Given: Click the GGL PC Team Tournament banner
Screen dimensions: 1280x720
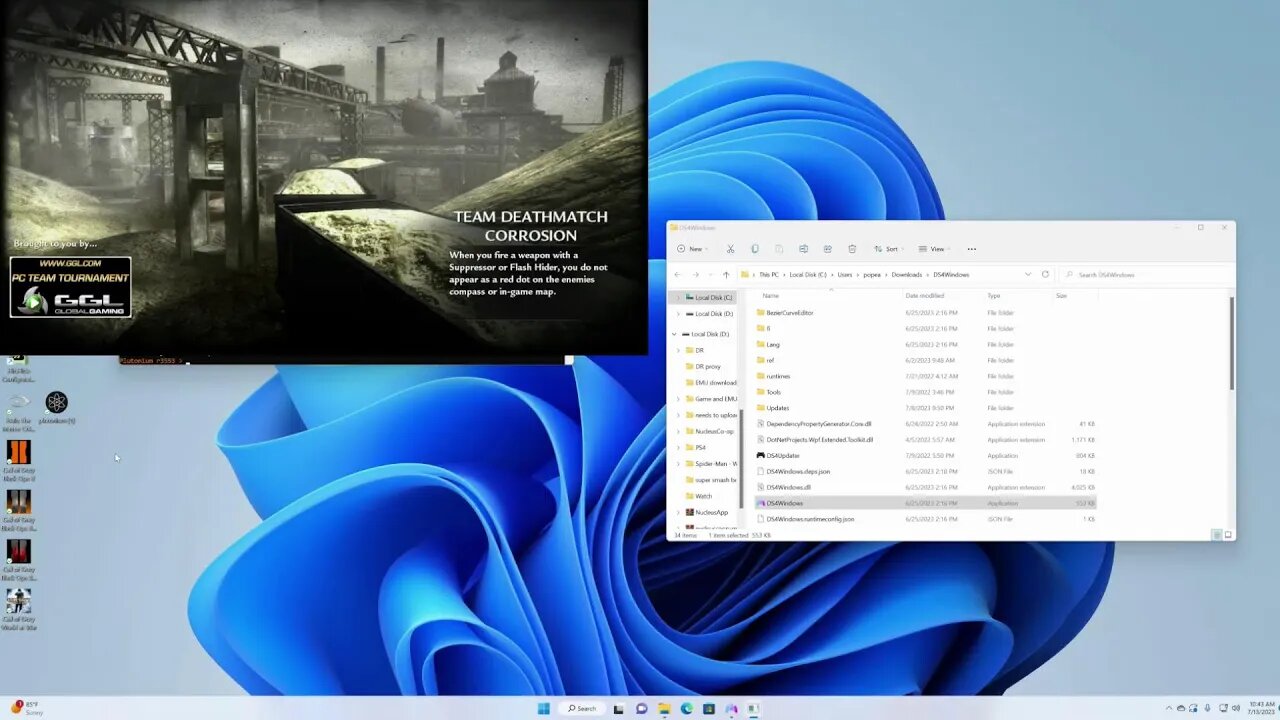Looking at the screenshot, I should [70, 287].
